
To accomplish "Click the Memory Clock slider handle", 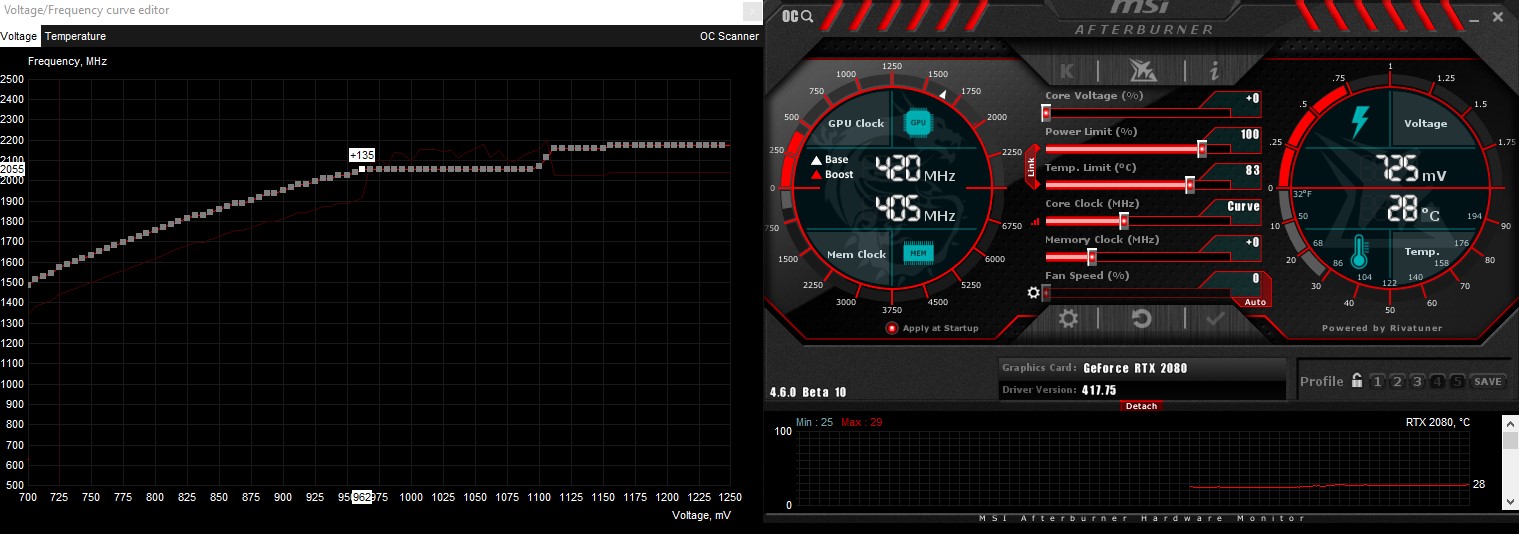I will click(1092, 257).
